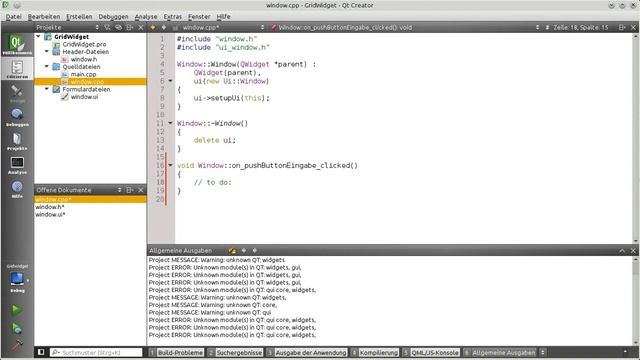Show the Suchergebnisse pane
This screenshot has width=640, height=360.
coord(235,352)
